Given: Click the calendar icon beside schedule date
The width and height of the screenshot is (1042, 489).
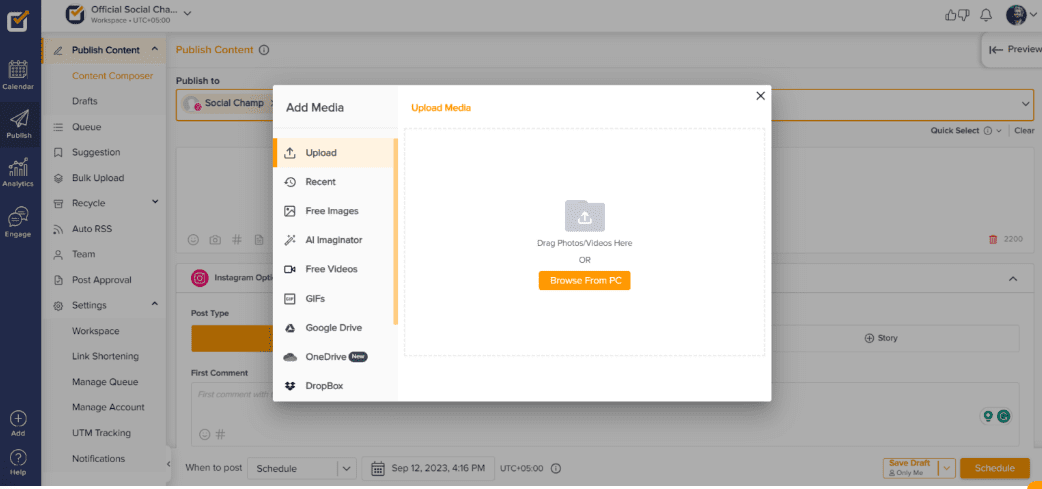Looking at the screenshot, I should [379, 468].
